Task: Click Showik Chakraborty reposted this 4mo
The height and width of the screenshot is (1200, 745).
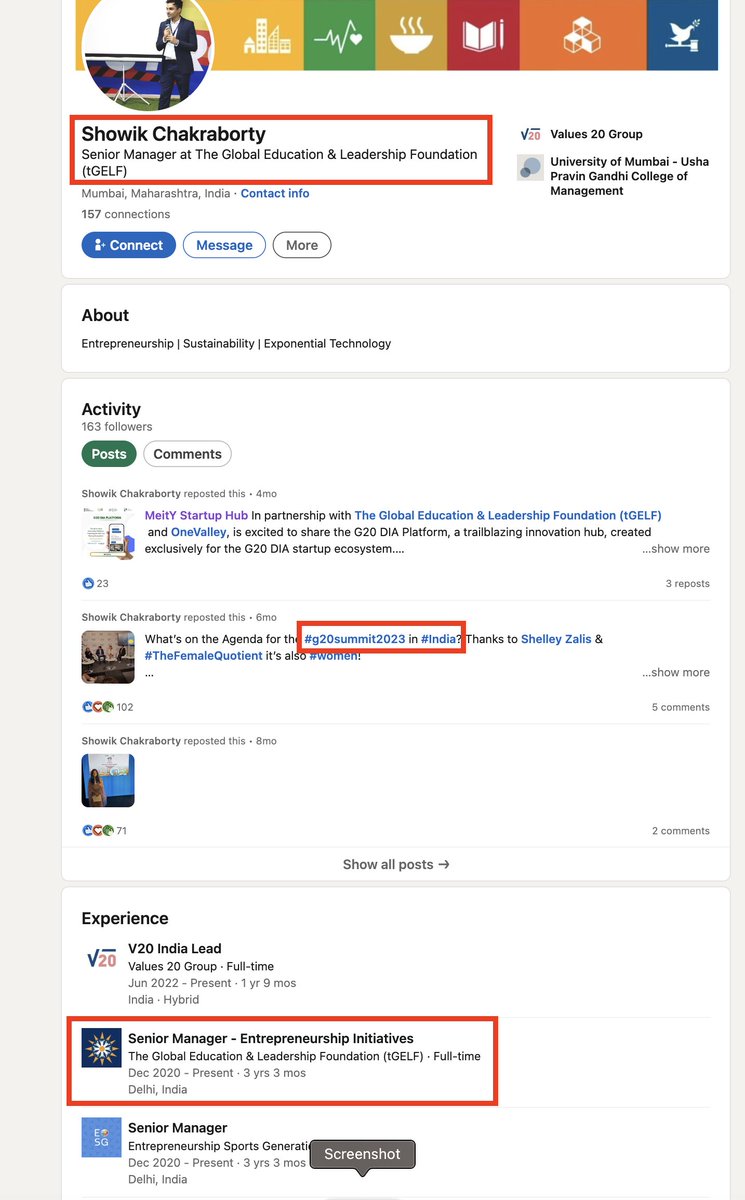Action: [179, 493]
